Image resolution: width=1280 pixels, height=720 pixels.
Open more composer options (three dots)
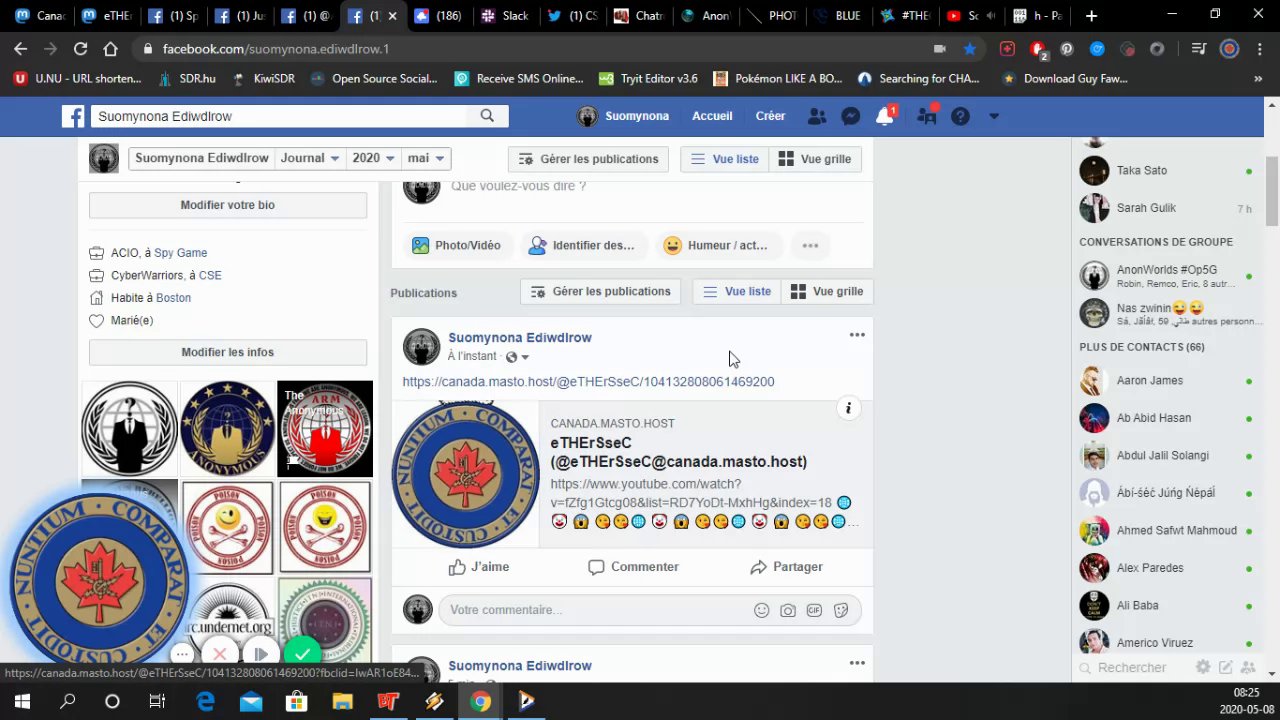(x=810, y=245)
